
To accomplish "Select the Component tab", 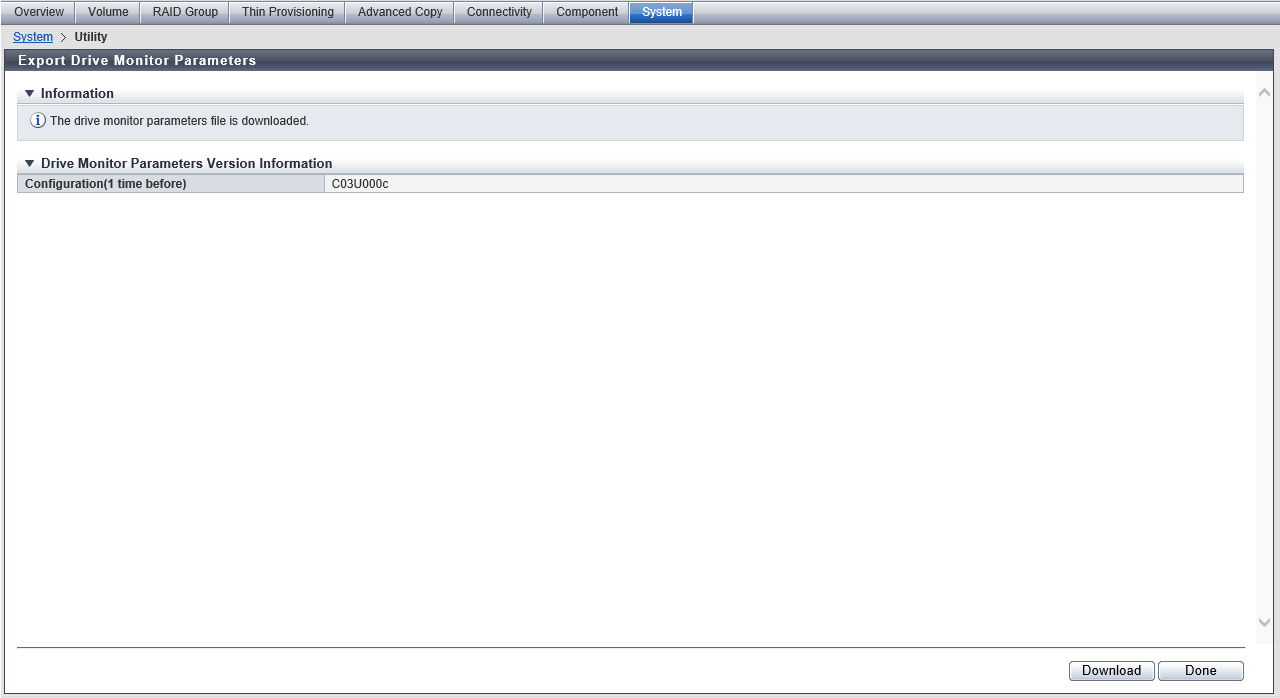I will (x=587, y=12).
